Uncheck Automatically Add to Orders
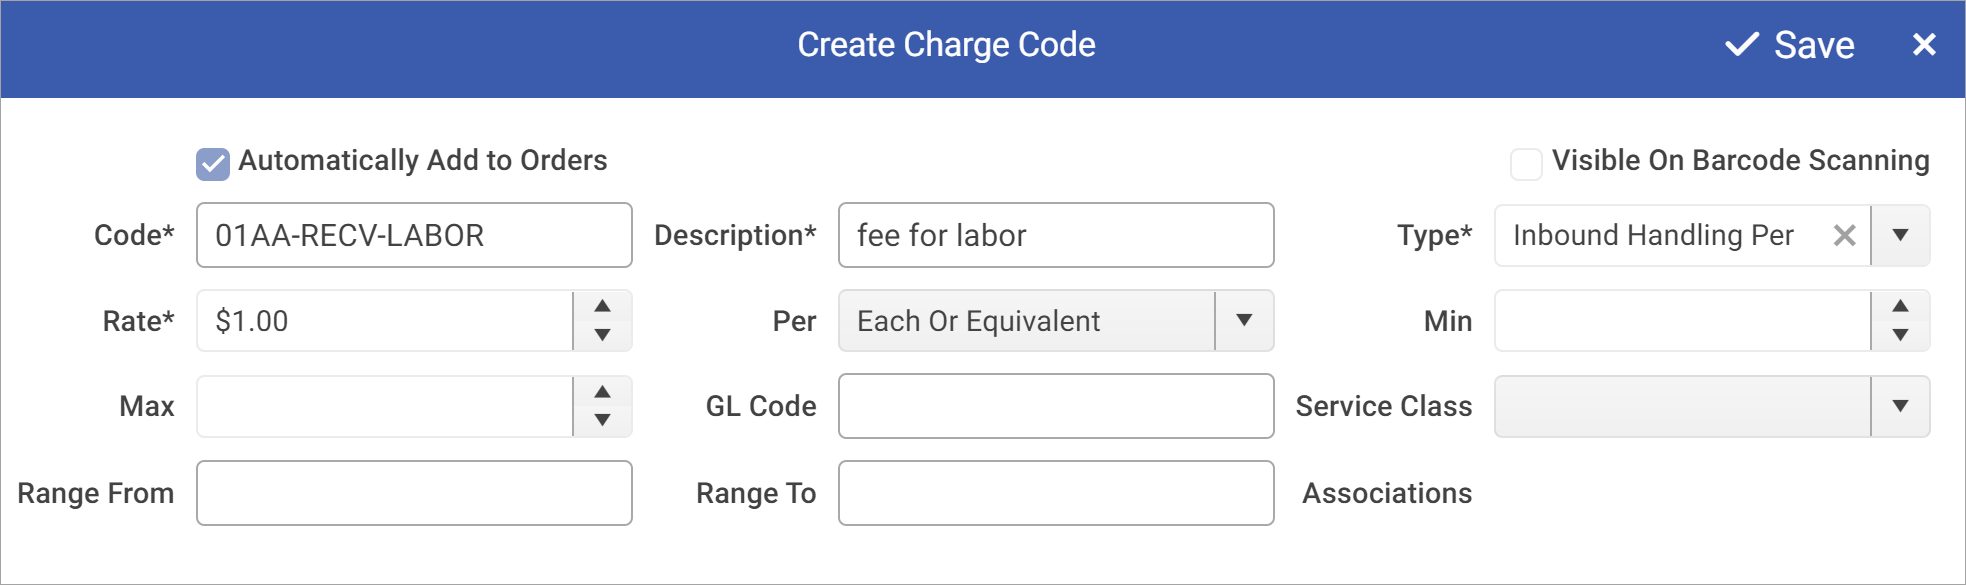1966x585 pixels. [211, 160]
